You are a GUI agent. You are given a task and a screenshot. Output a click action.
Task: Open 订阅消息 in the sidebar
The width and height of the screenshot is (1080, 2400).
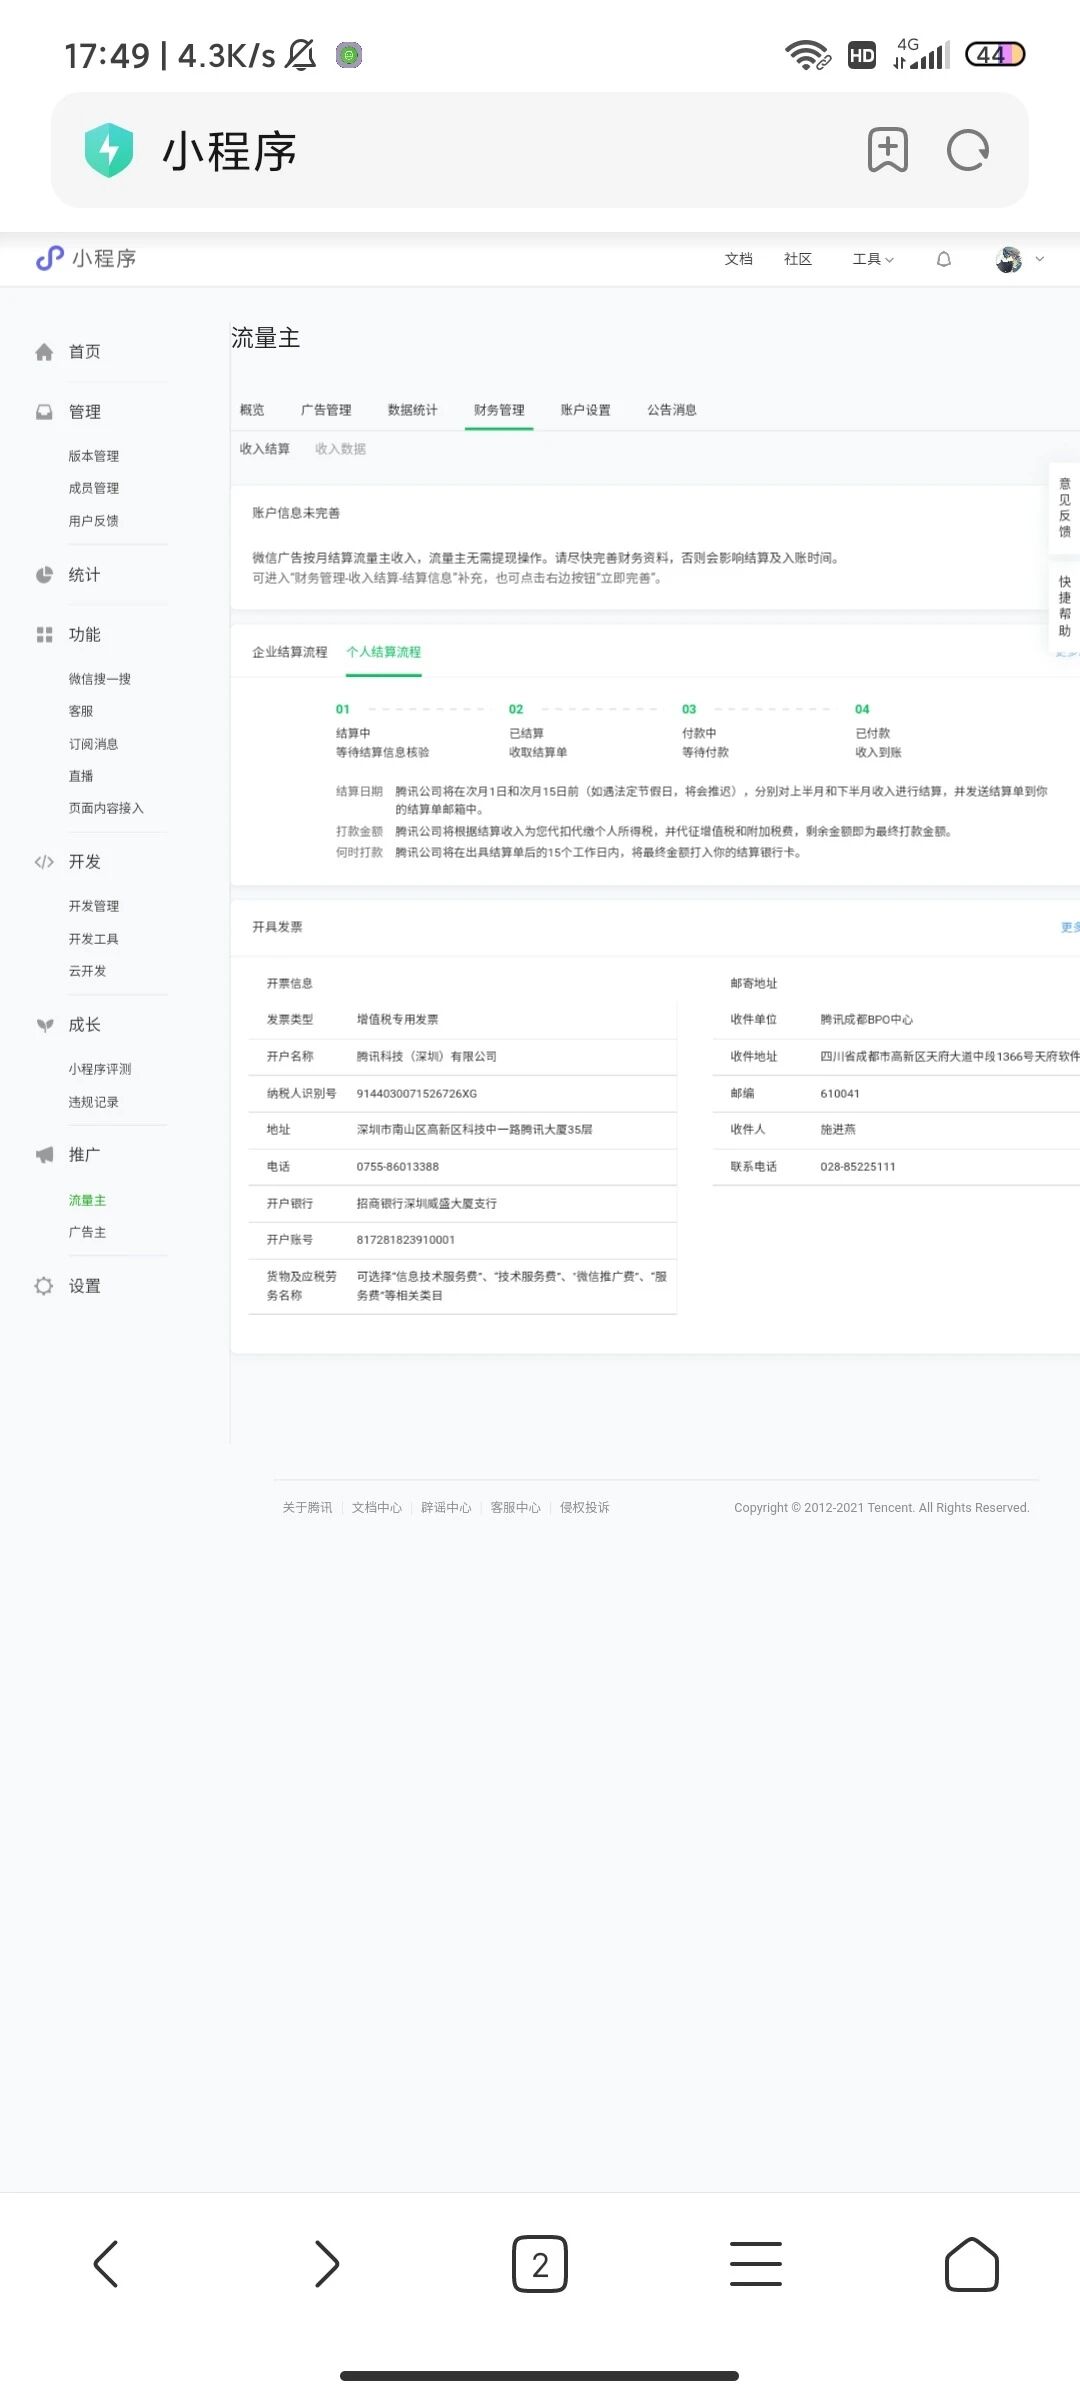tap(93, 744)
